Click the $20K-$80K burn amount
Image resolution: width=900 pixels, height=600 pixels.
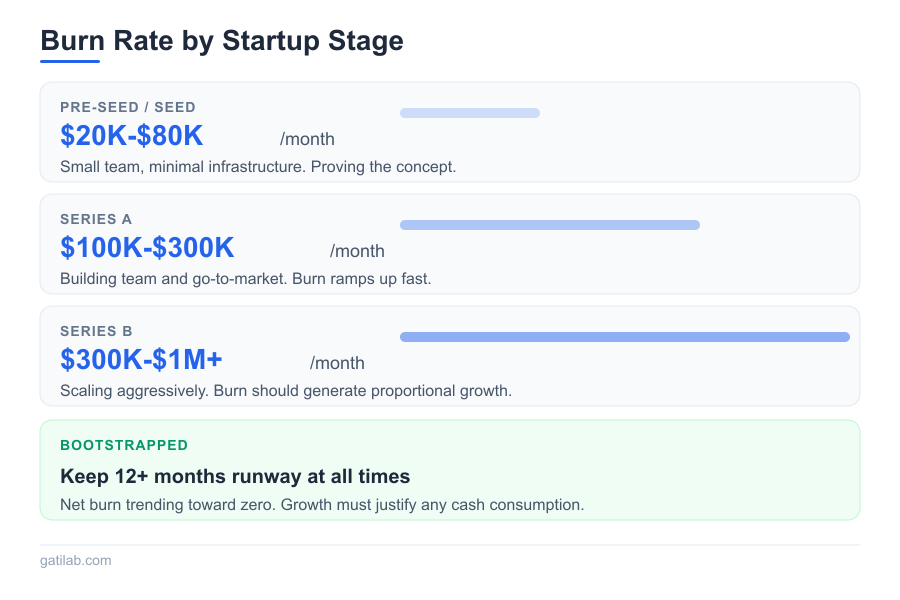[x=131, y=136]
